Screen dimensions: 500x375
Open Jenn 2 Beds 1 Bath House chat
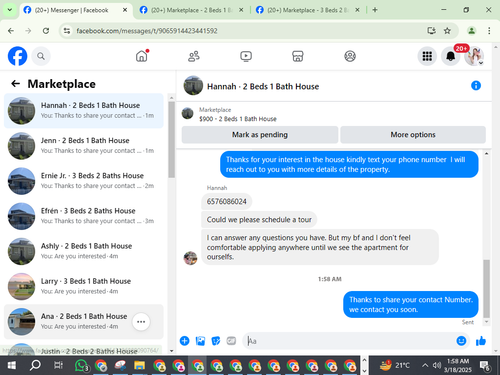pos(84,146)
